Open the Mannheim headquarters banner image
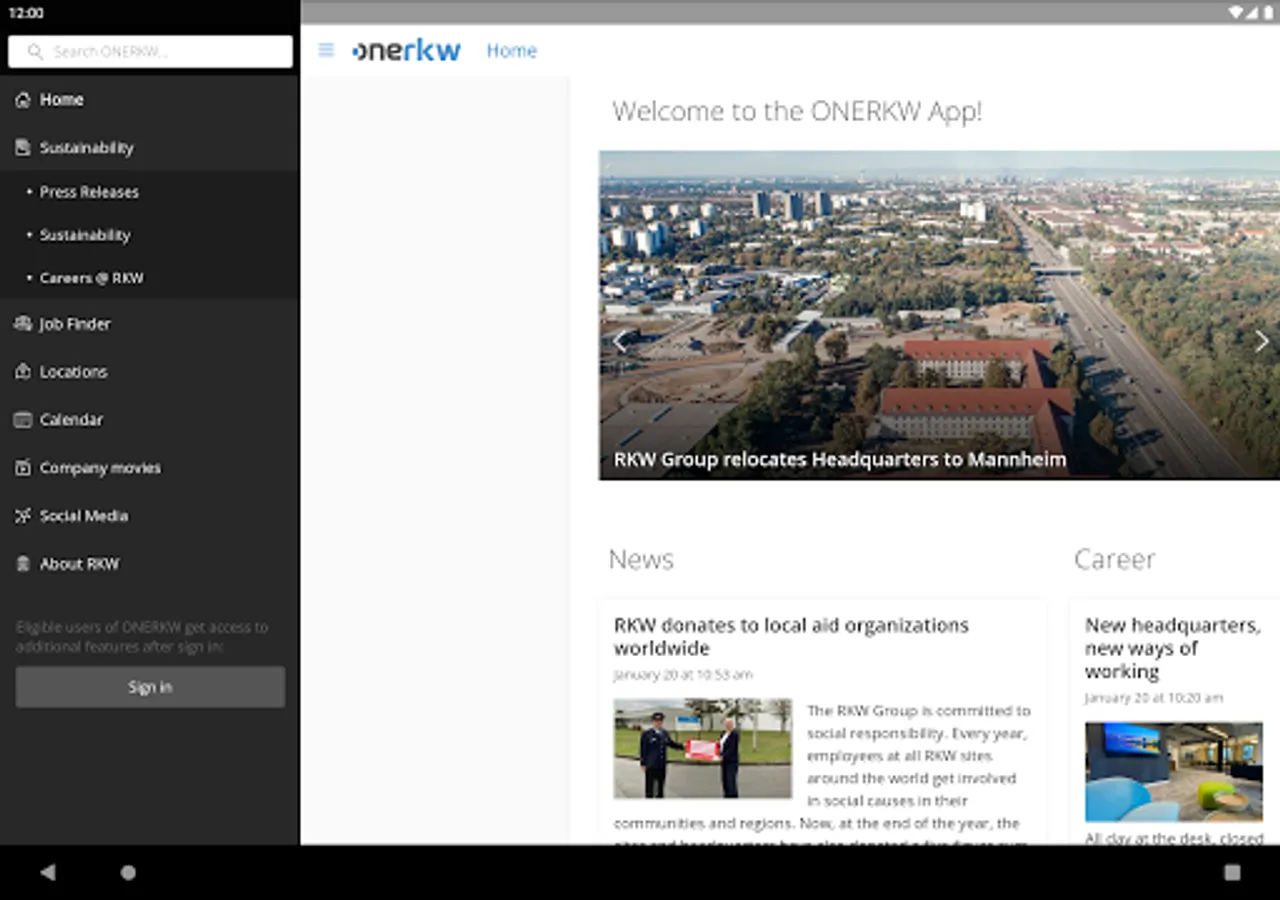 click(939, 315)
